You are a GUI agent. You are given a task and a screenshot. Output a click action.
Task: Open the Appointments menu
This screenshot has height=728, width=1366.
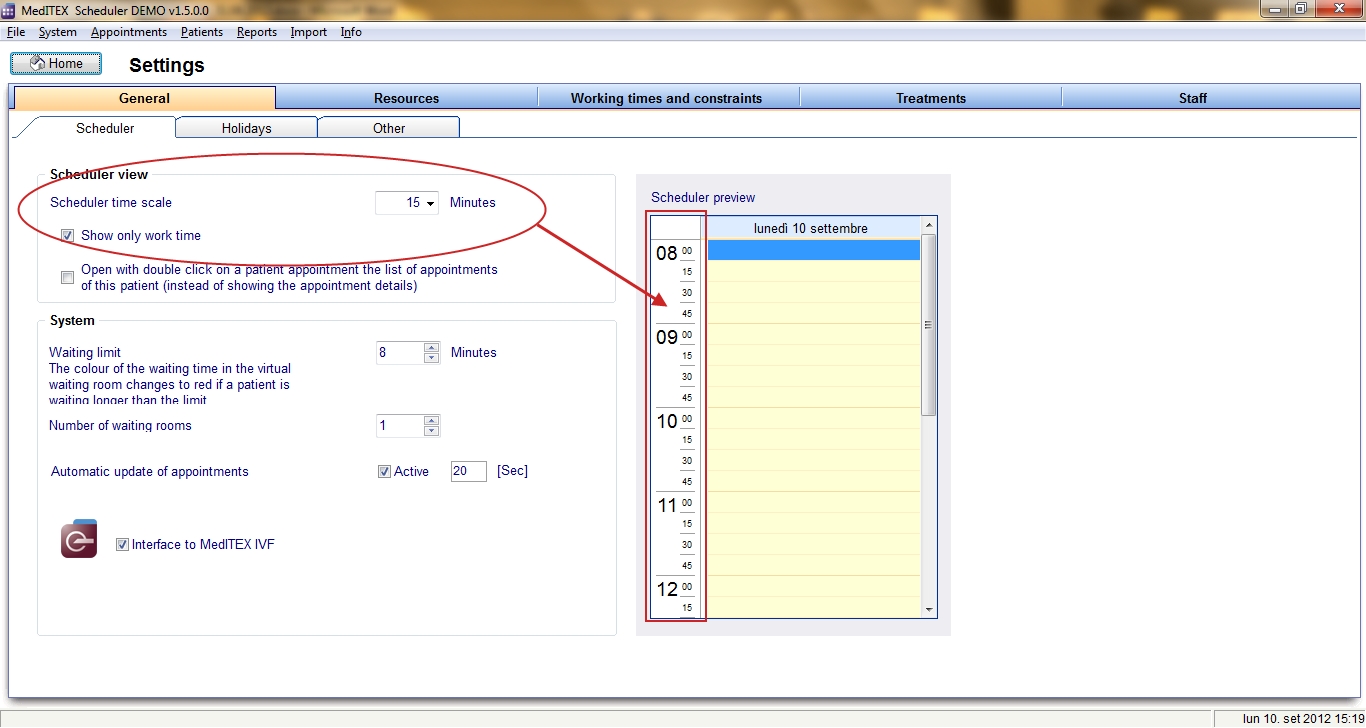128,32
